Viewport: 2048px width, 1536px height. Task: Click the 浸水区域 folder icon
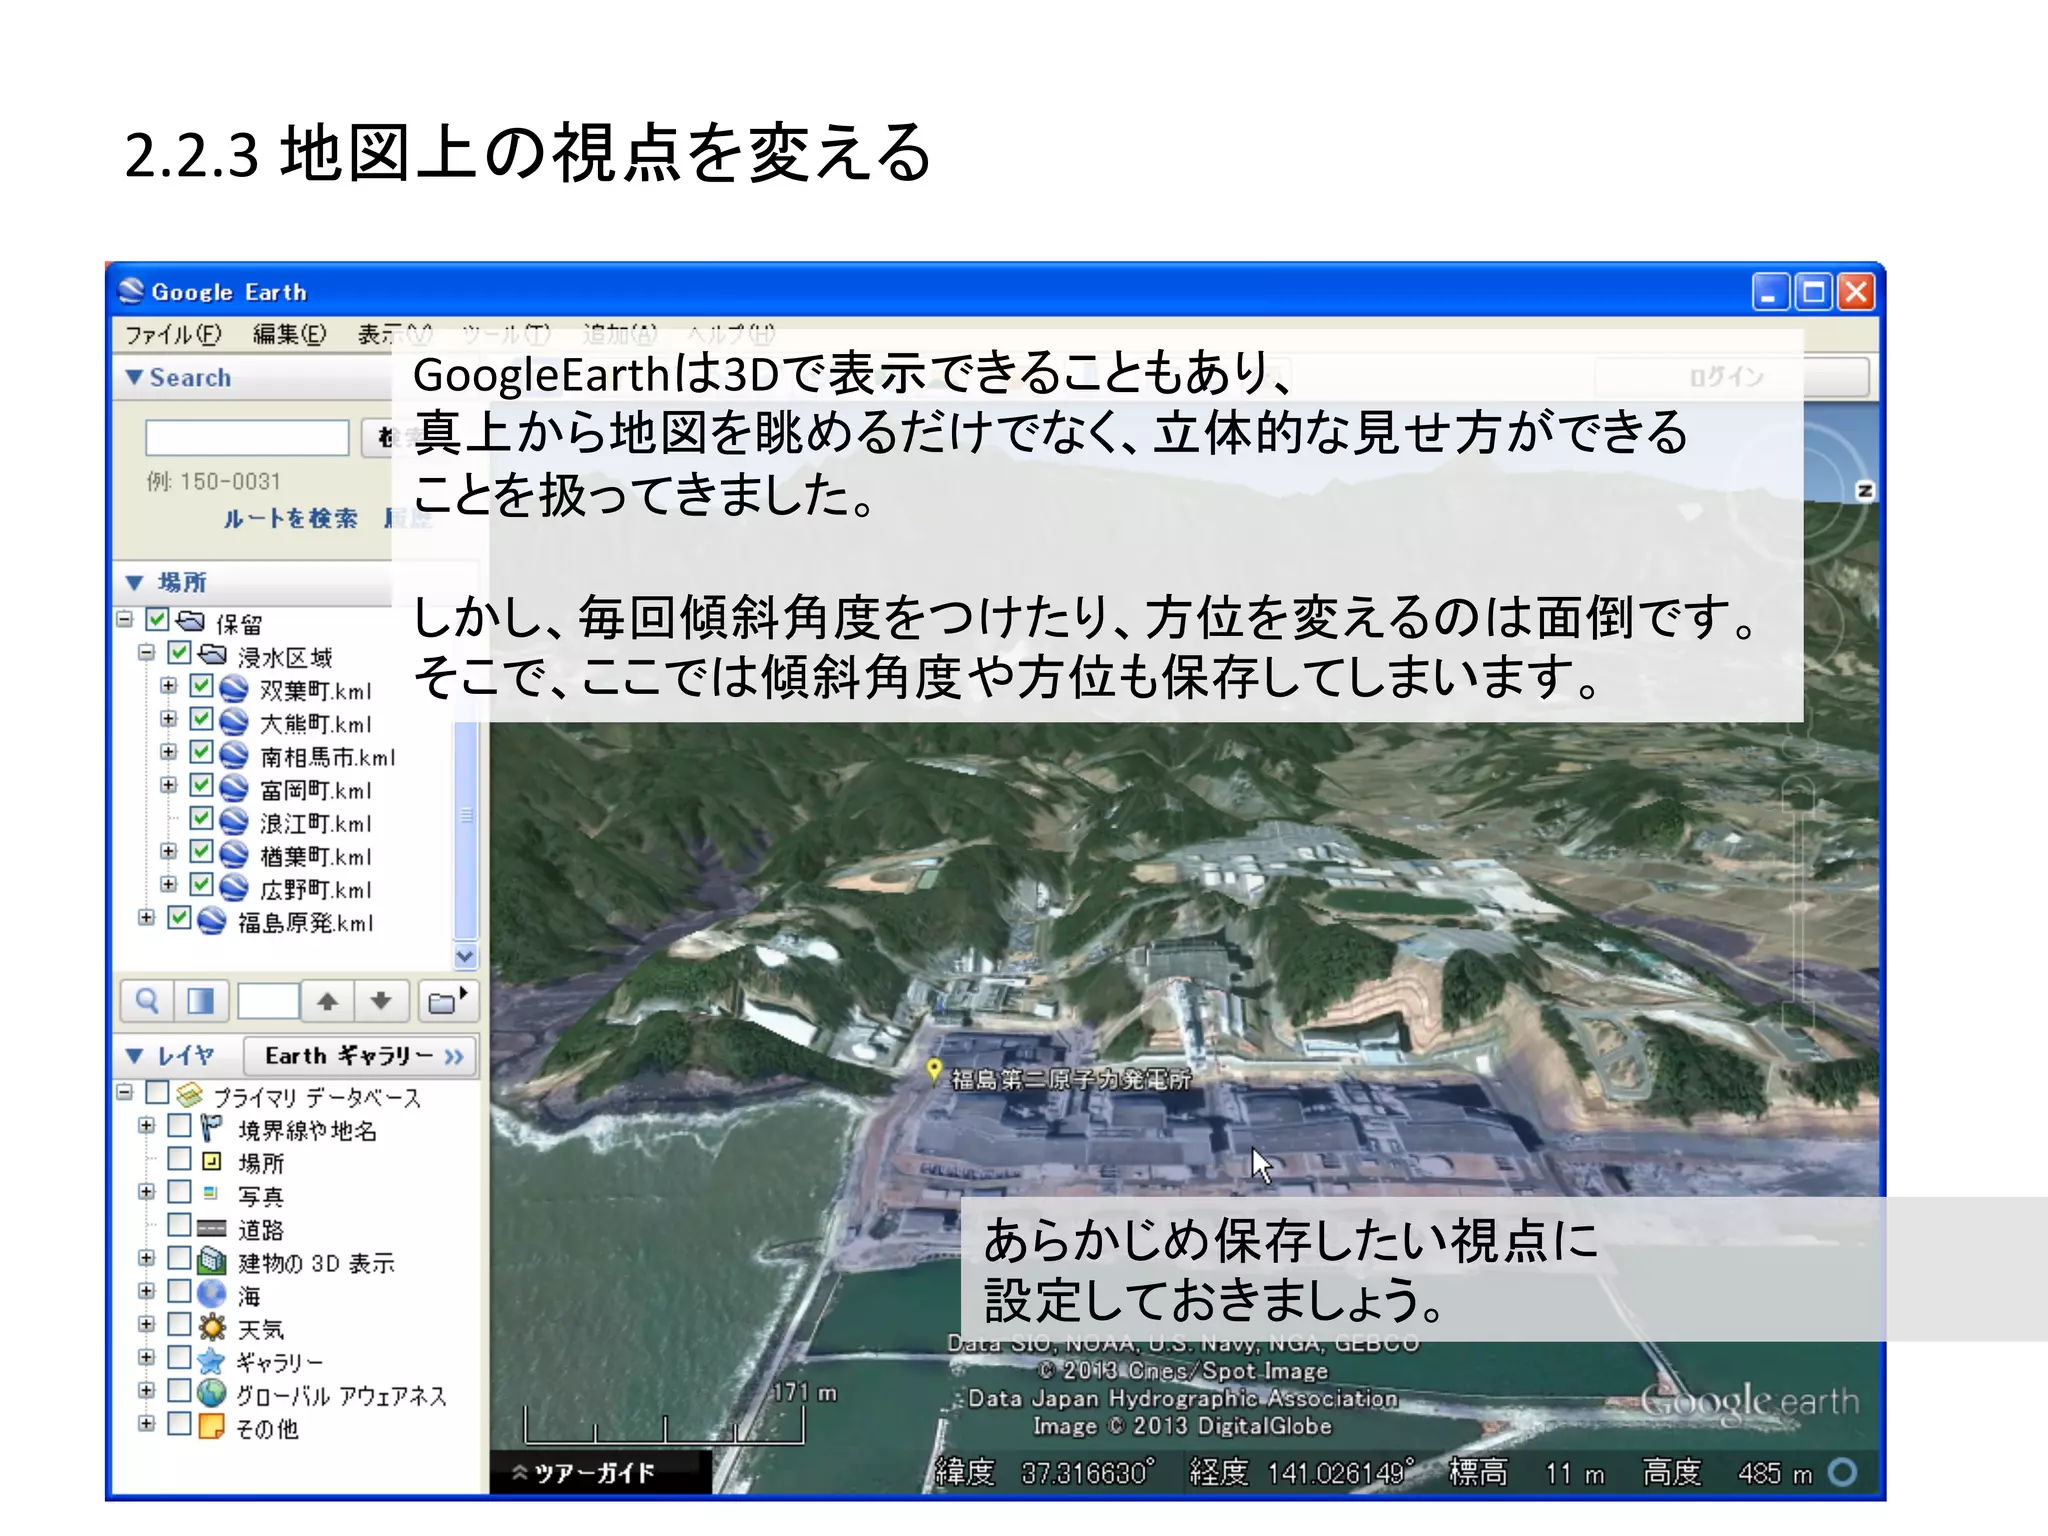click(212, 655)
